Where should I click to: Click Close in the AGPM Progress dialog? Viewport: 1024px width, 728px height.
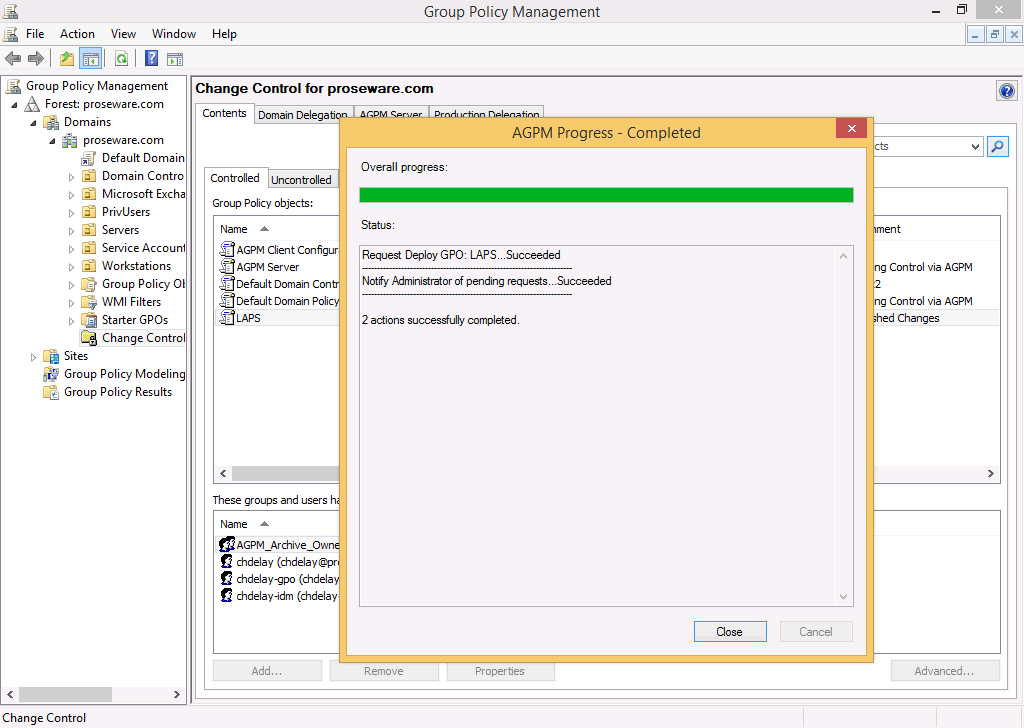click(729, 632)
